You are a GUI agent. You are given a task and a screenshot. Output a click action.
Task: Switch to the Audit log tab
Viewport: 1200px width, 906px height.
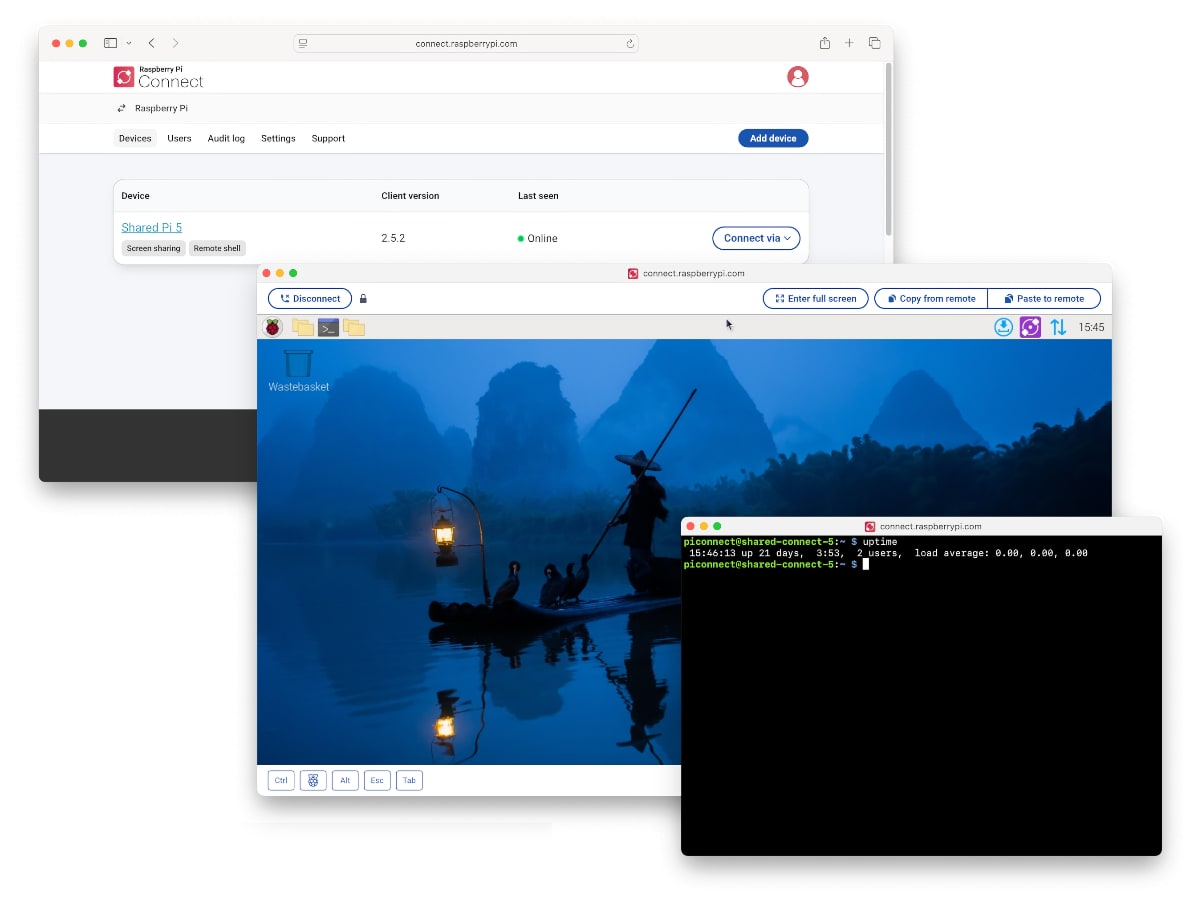click(226, 138)
